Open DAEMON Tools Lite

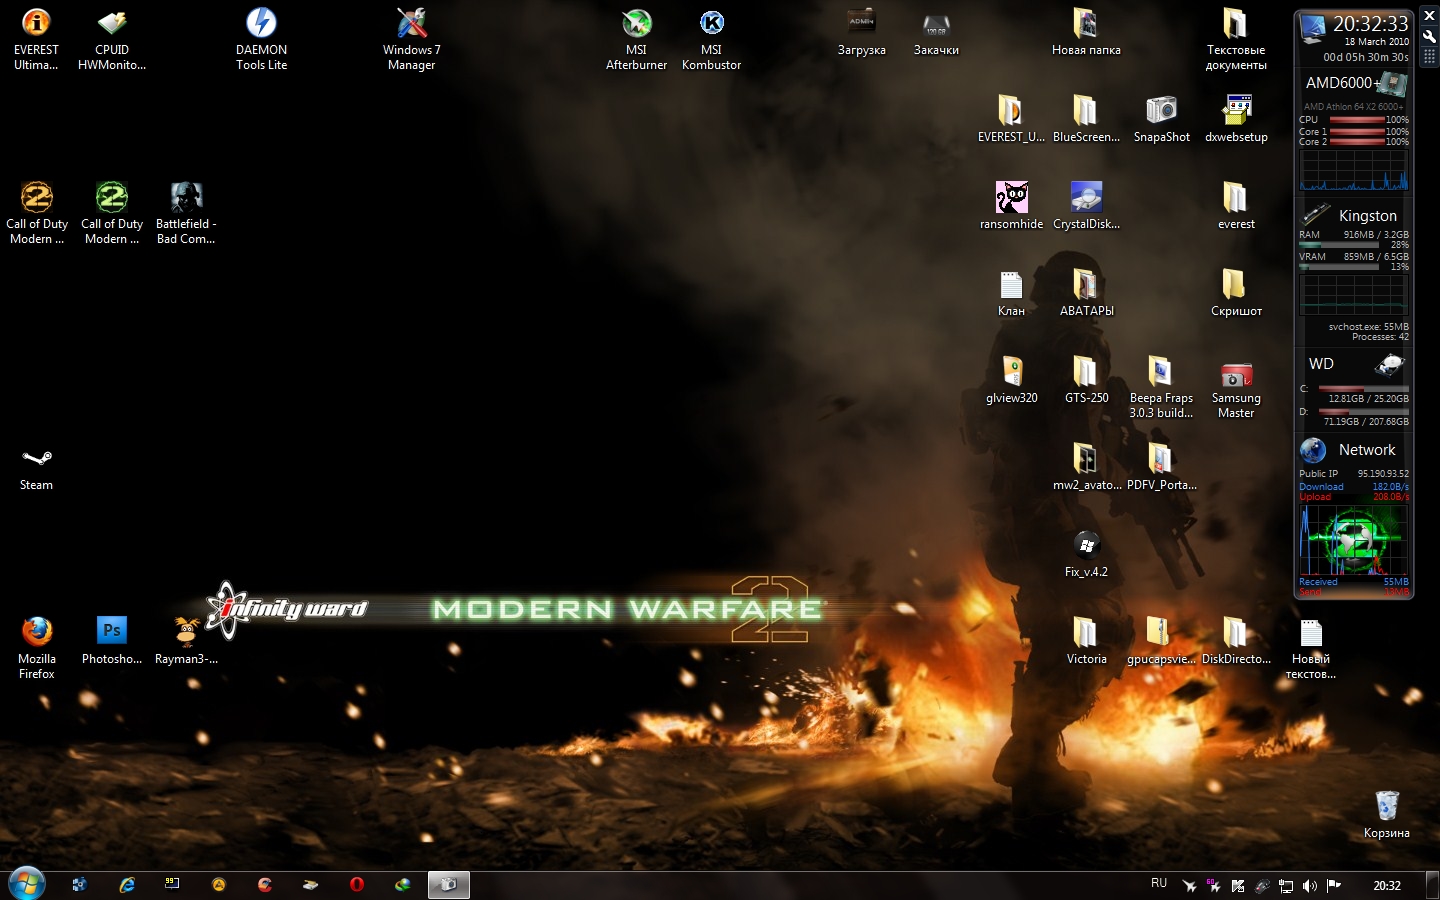pyautogui.click(x=261, y=24)
